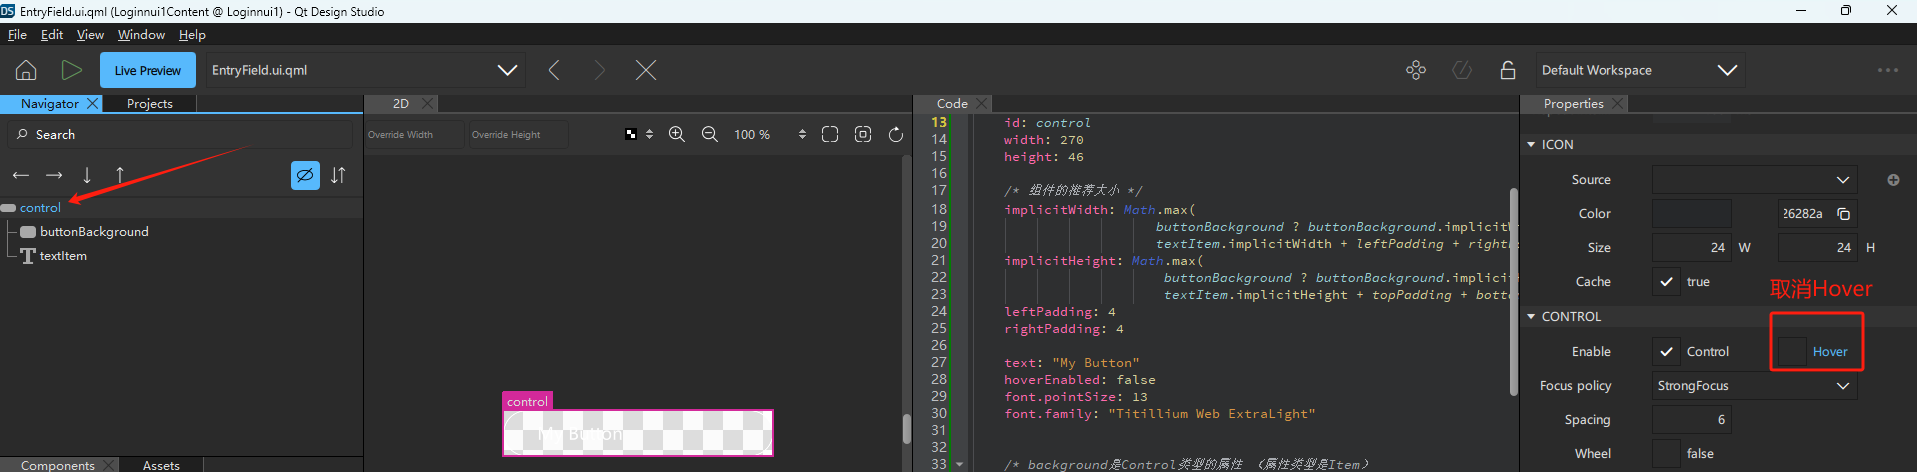Open the Edit menu
1917x472 pixels.
[x=52, y=34]
